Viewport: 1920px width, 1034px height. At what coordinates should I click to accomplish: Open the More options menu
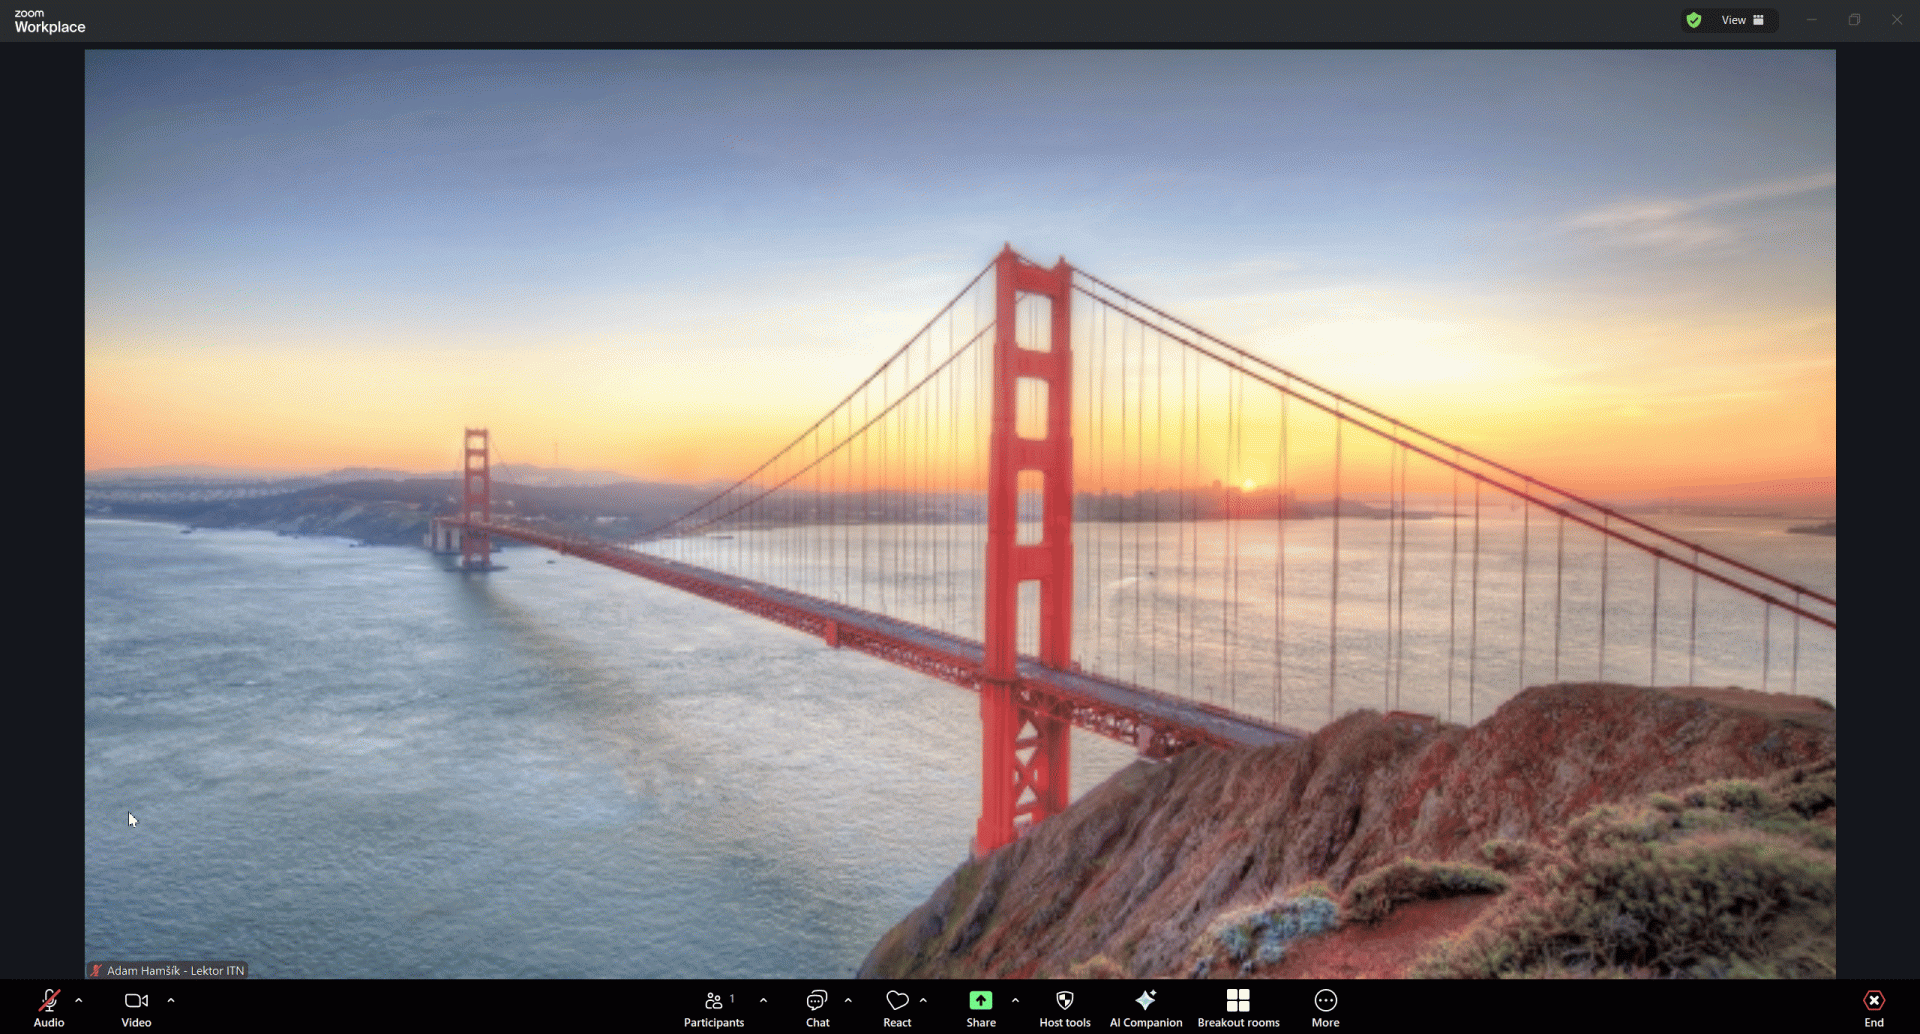click(1325, 1007)
